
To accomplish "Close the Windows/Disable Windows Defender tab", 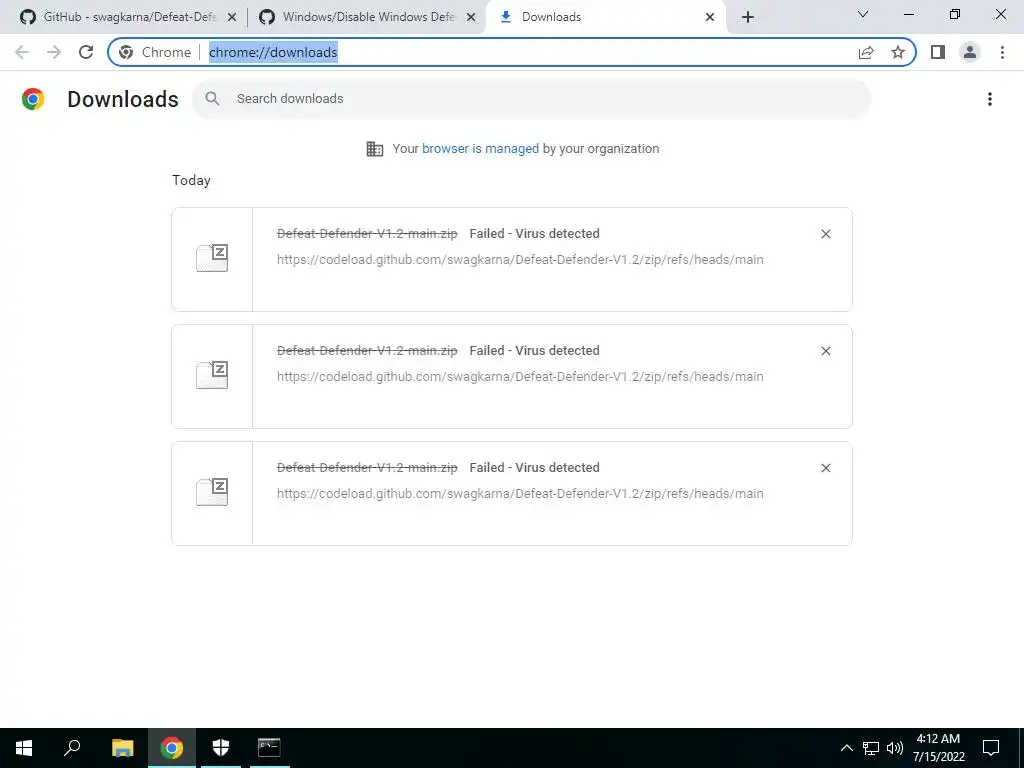I will pos(471,17).
